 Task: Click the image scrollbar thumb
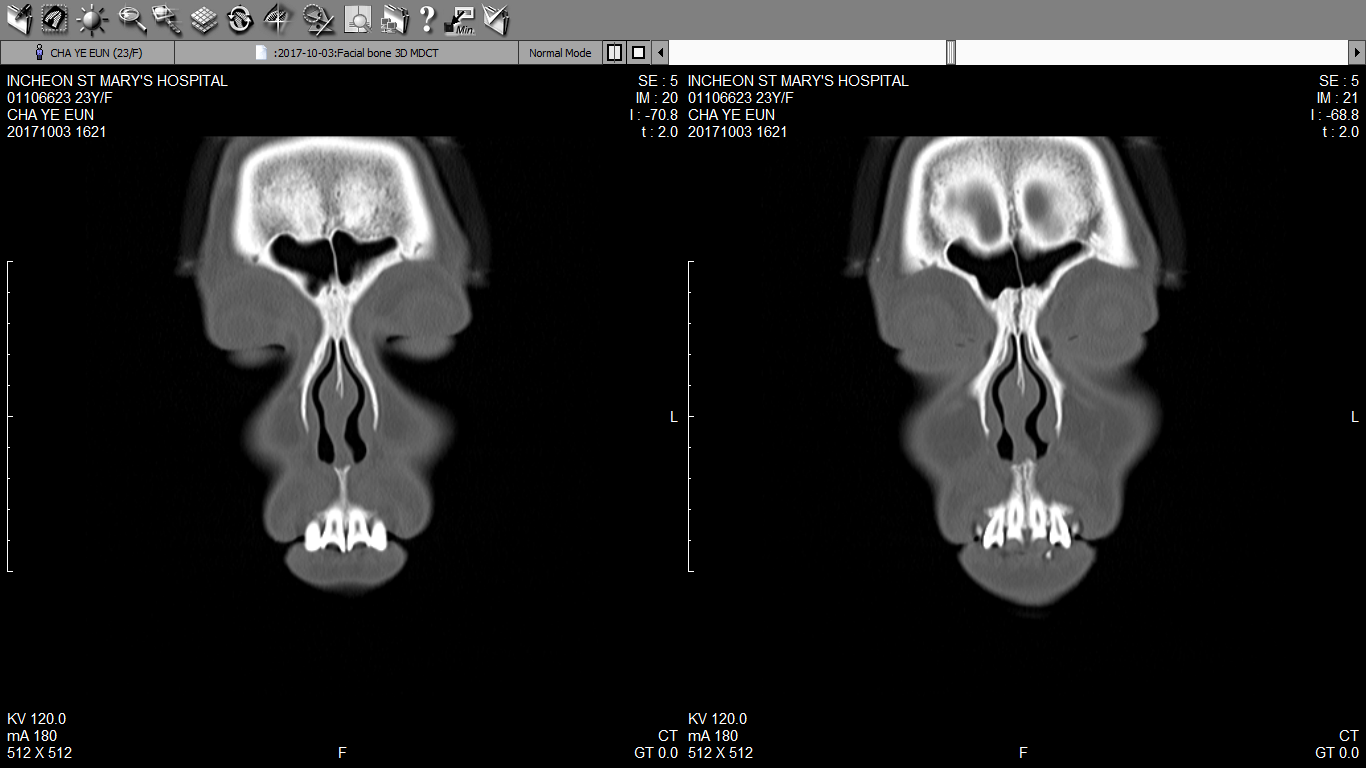(950, 52)
